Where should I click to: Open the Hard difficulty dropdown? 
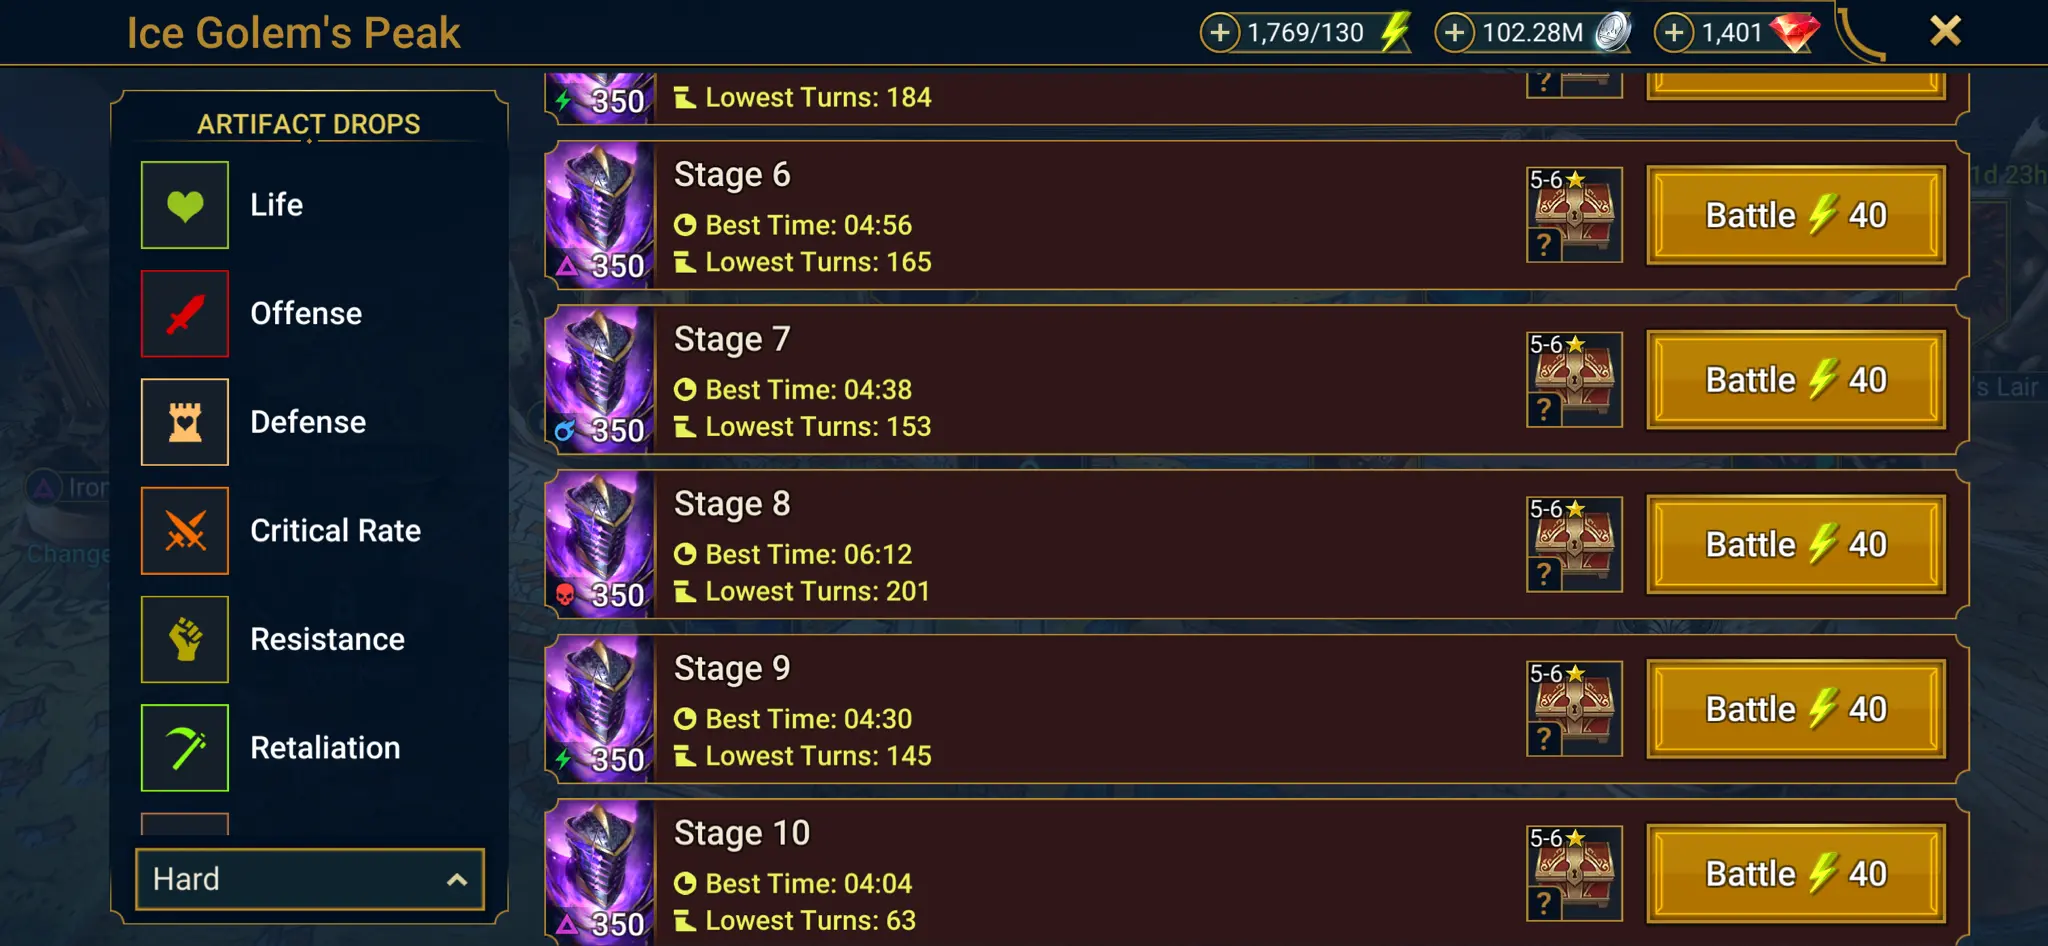click(x=310, y=879)
